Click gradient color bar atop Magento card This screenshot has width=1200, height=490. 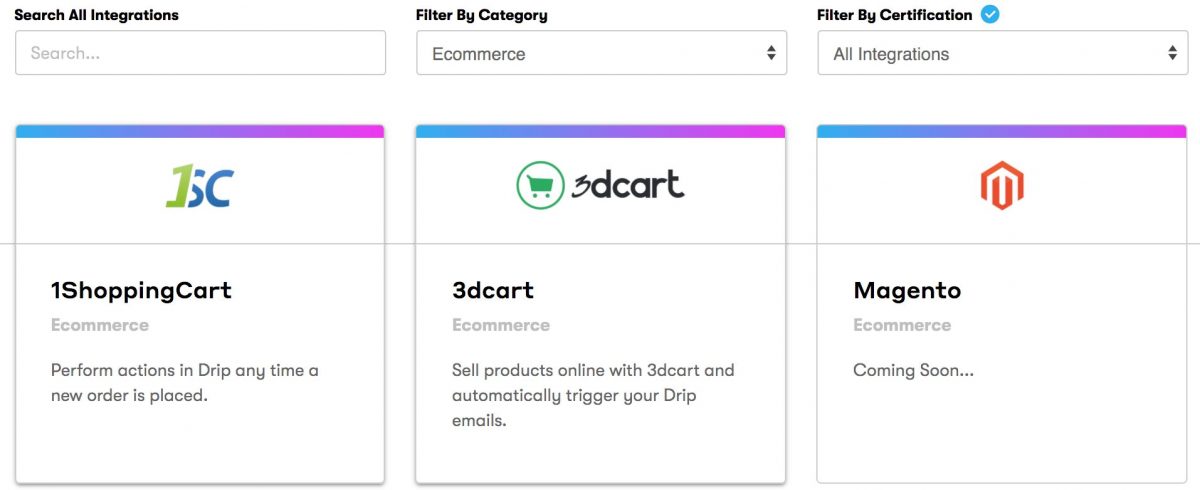tap(1001, 131)
